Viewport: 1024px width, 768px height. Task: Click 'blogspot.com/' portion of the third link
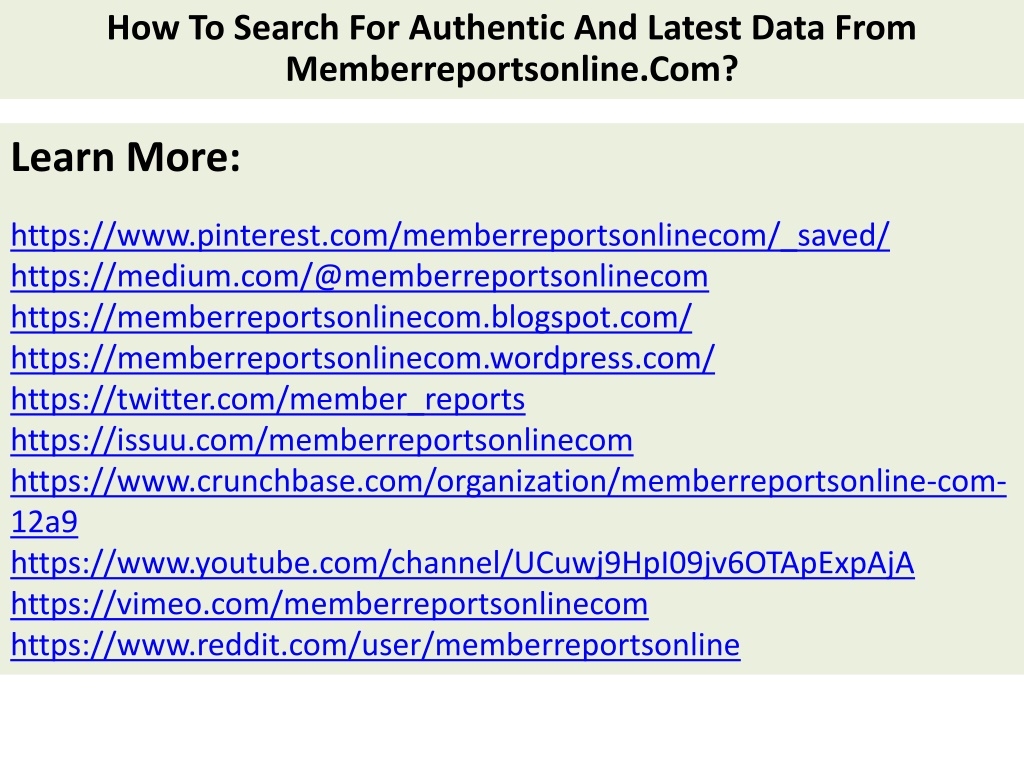tap(592, 317)
